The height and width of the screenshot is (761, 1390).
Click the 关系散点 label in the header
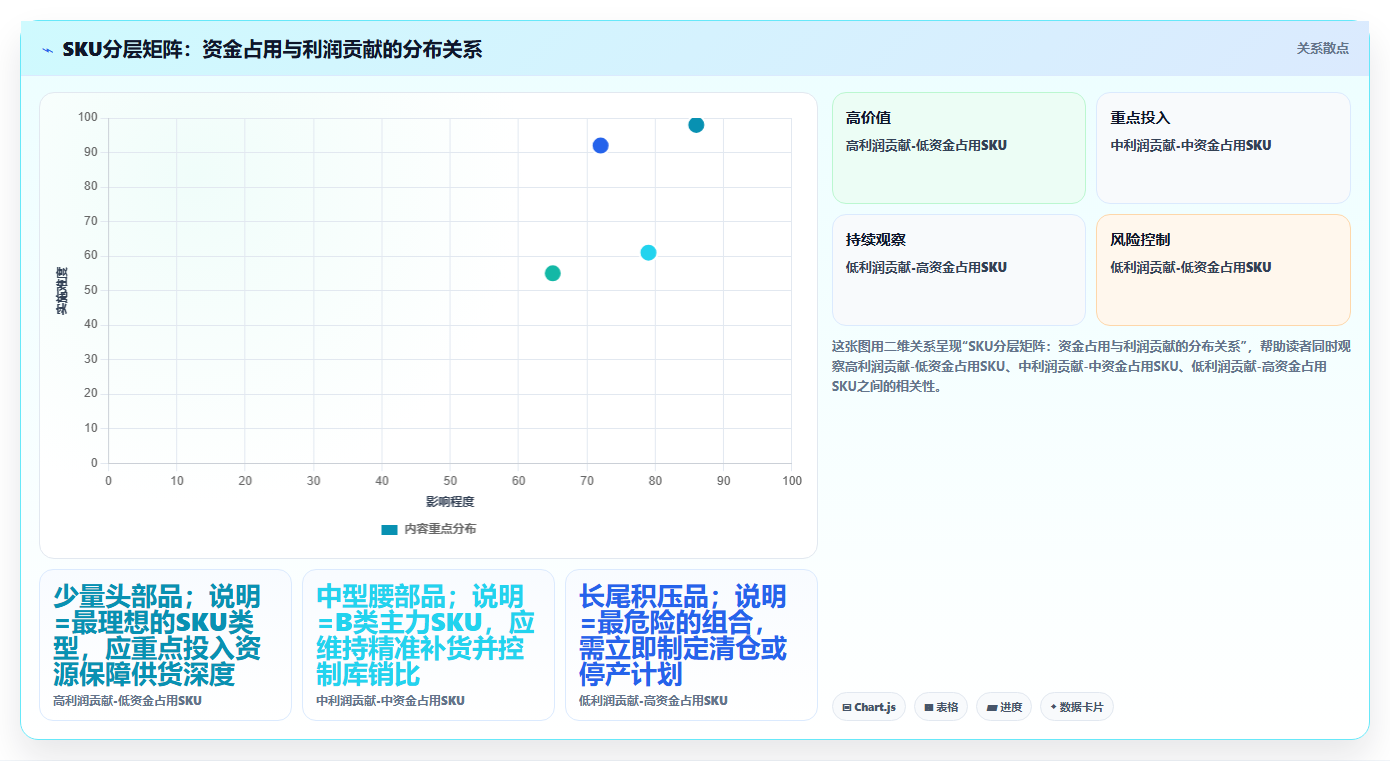click(1323, 48)
